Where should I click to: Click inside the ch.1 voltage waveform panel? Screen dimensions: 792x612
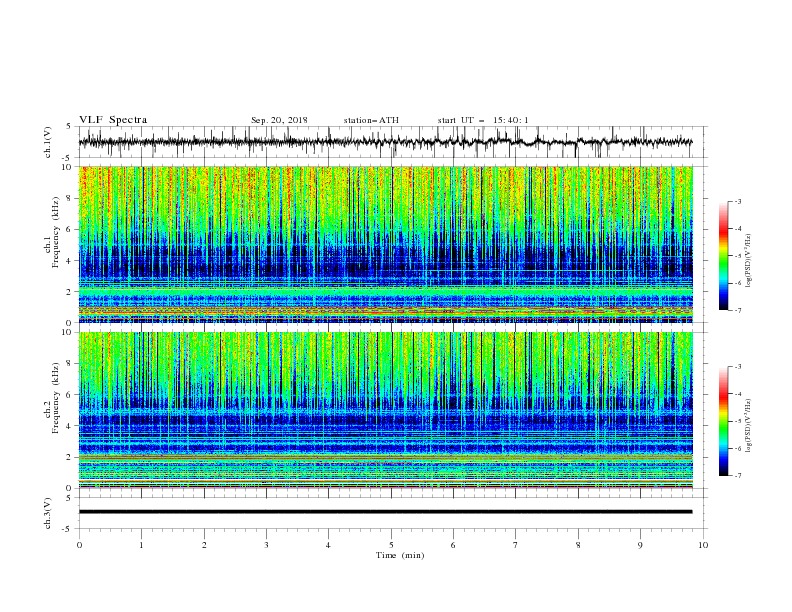(392, 142)
